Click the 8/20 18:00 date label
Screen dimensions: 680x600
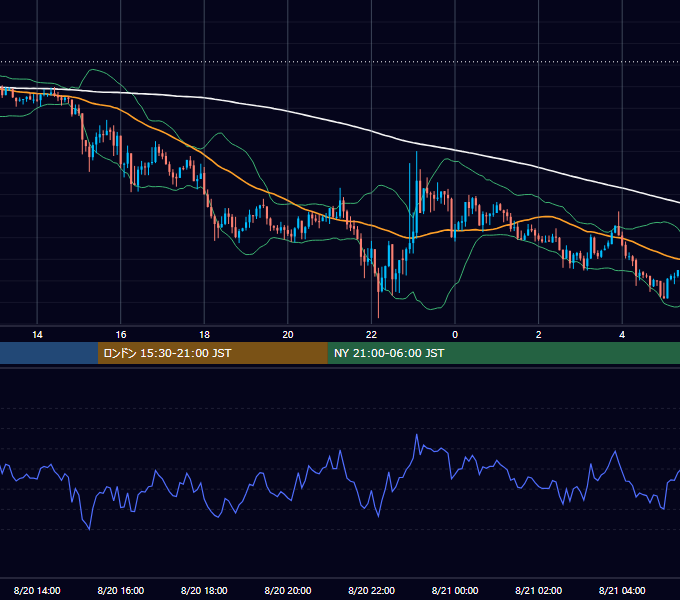pyautogui.click(x=204, y=590)
